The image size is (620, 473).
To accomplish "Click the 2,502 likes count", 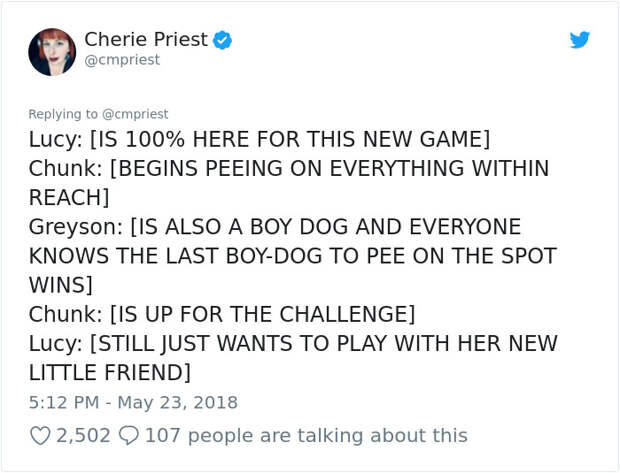I will [x=83, y=436].
